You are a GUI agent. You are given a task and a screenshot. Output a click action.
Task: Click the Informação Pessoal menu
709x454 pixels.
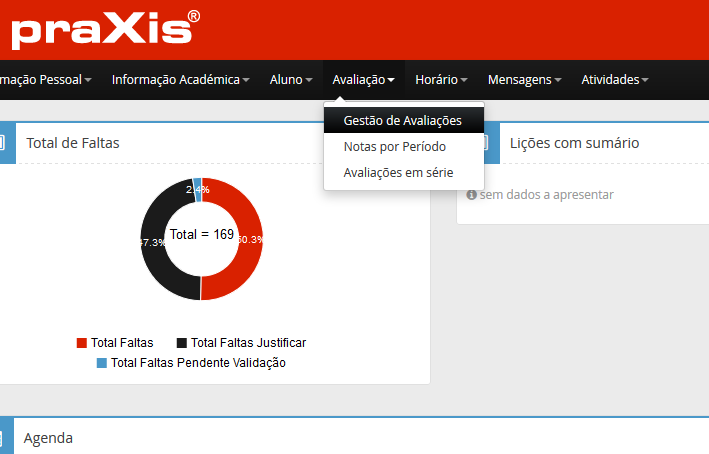45,79
